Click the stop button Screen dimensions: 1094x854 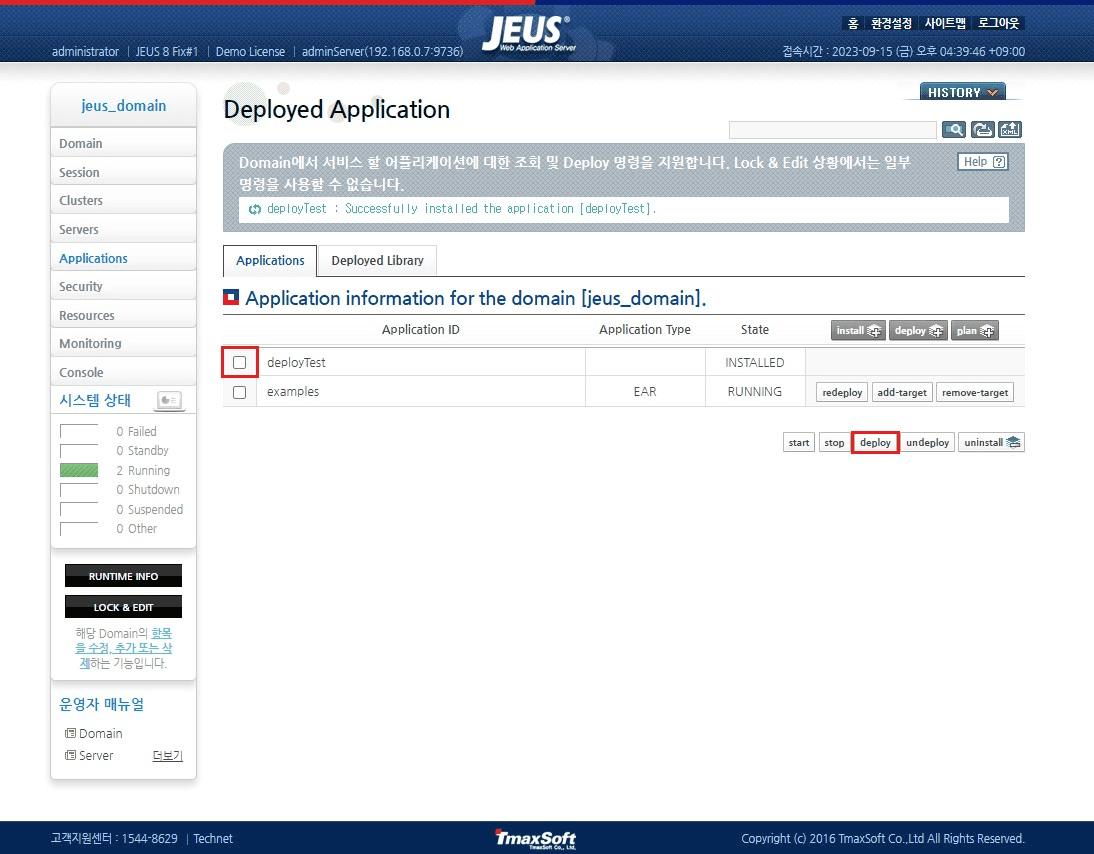click(x=834, y=442)
